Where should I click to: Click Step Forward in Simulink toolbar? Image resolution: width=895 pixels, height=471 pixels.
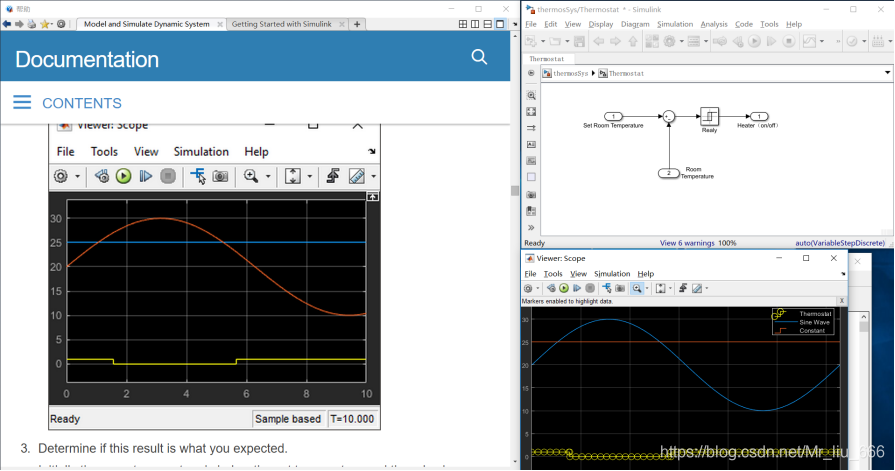(x=771, y=41)
